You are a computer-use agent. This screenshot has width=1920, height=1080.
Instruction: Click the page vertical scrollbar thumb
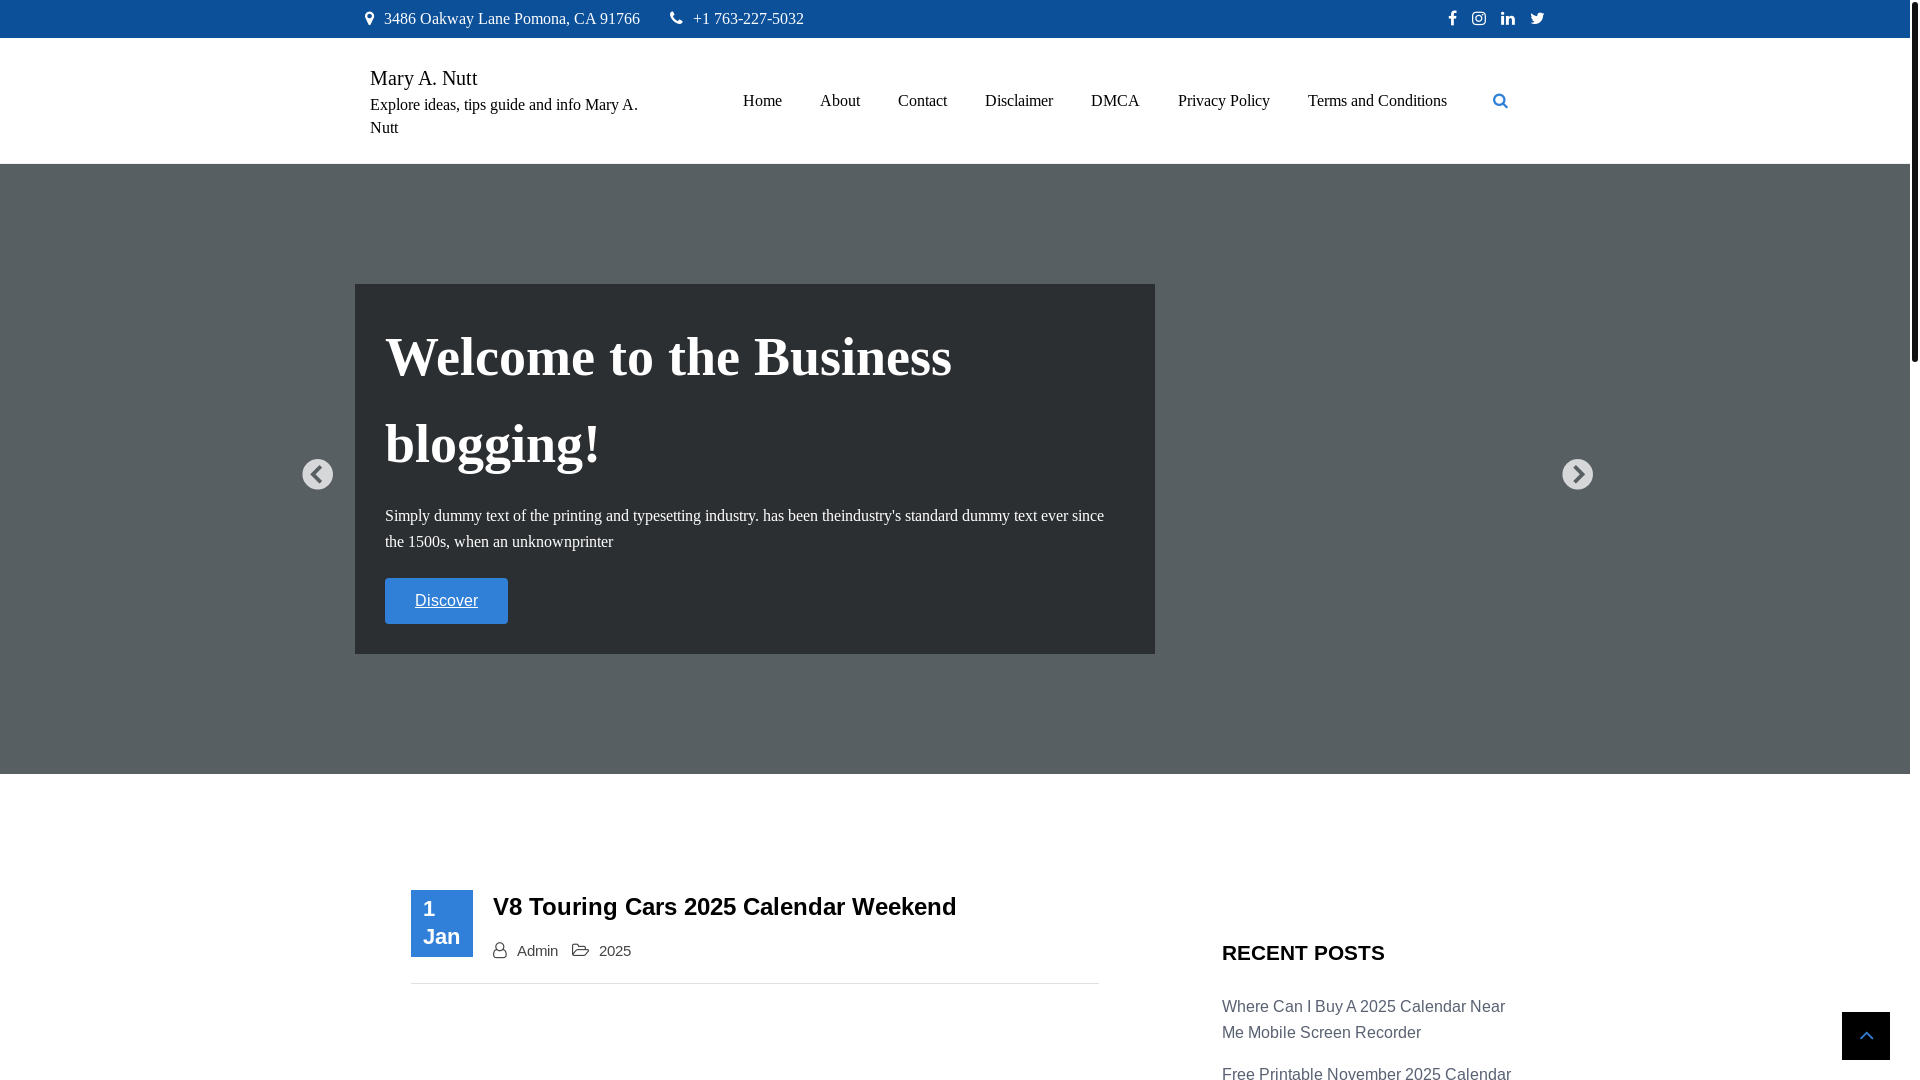[x=1915, y=180]
